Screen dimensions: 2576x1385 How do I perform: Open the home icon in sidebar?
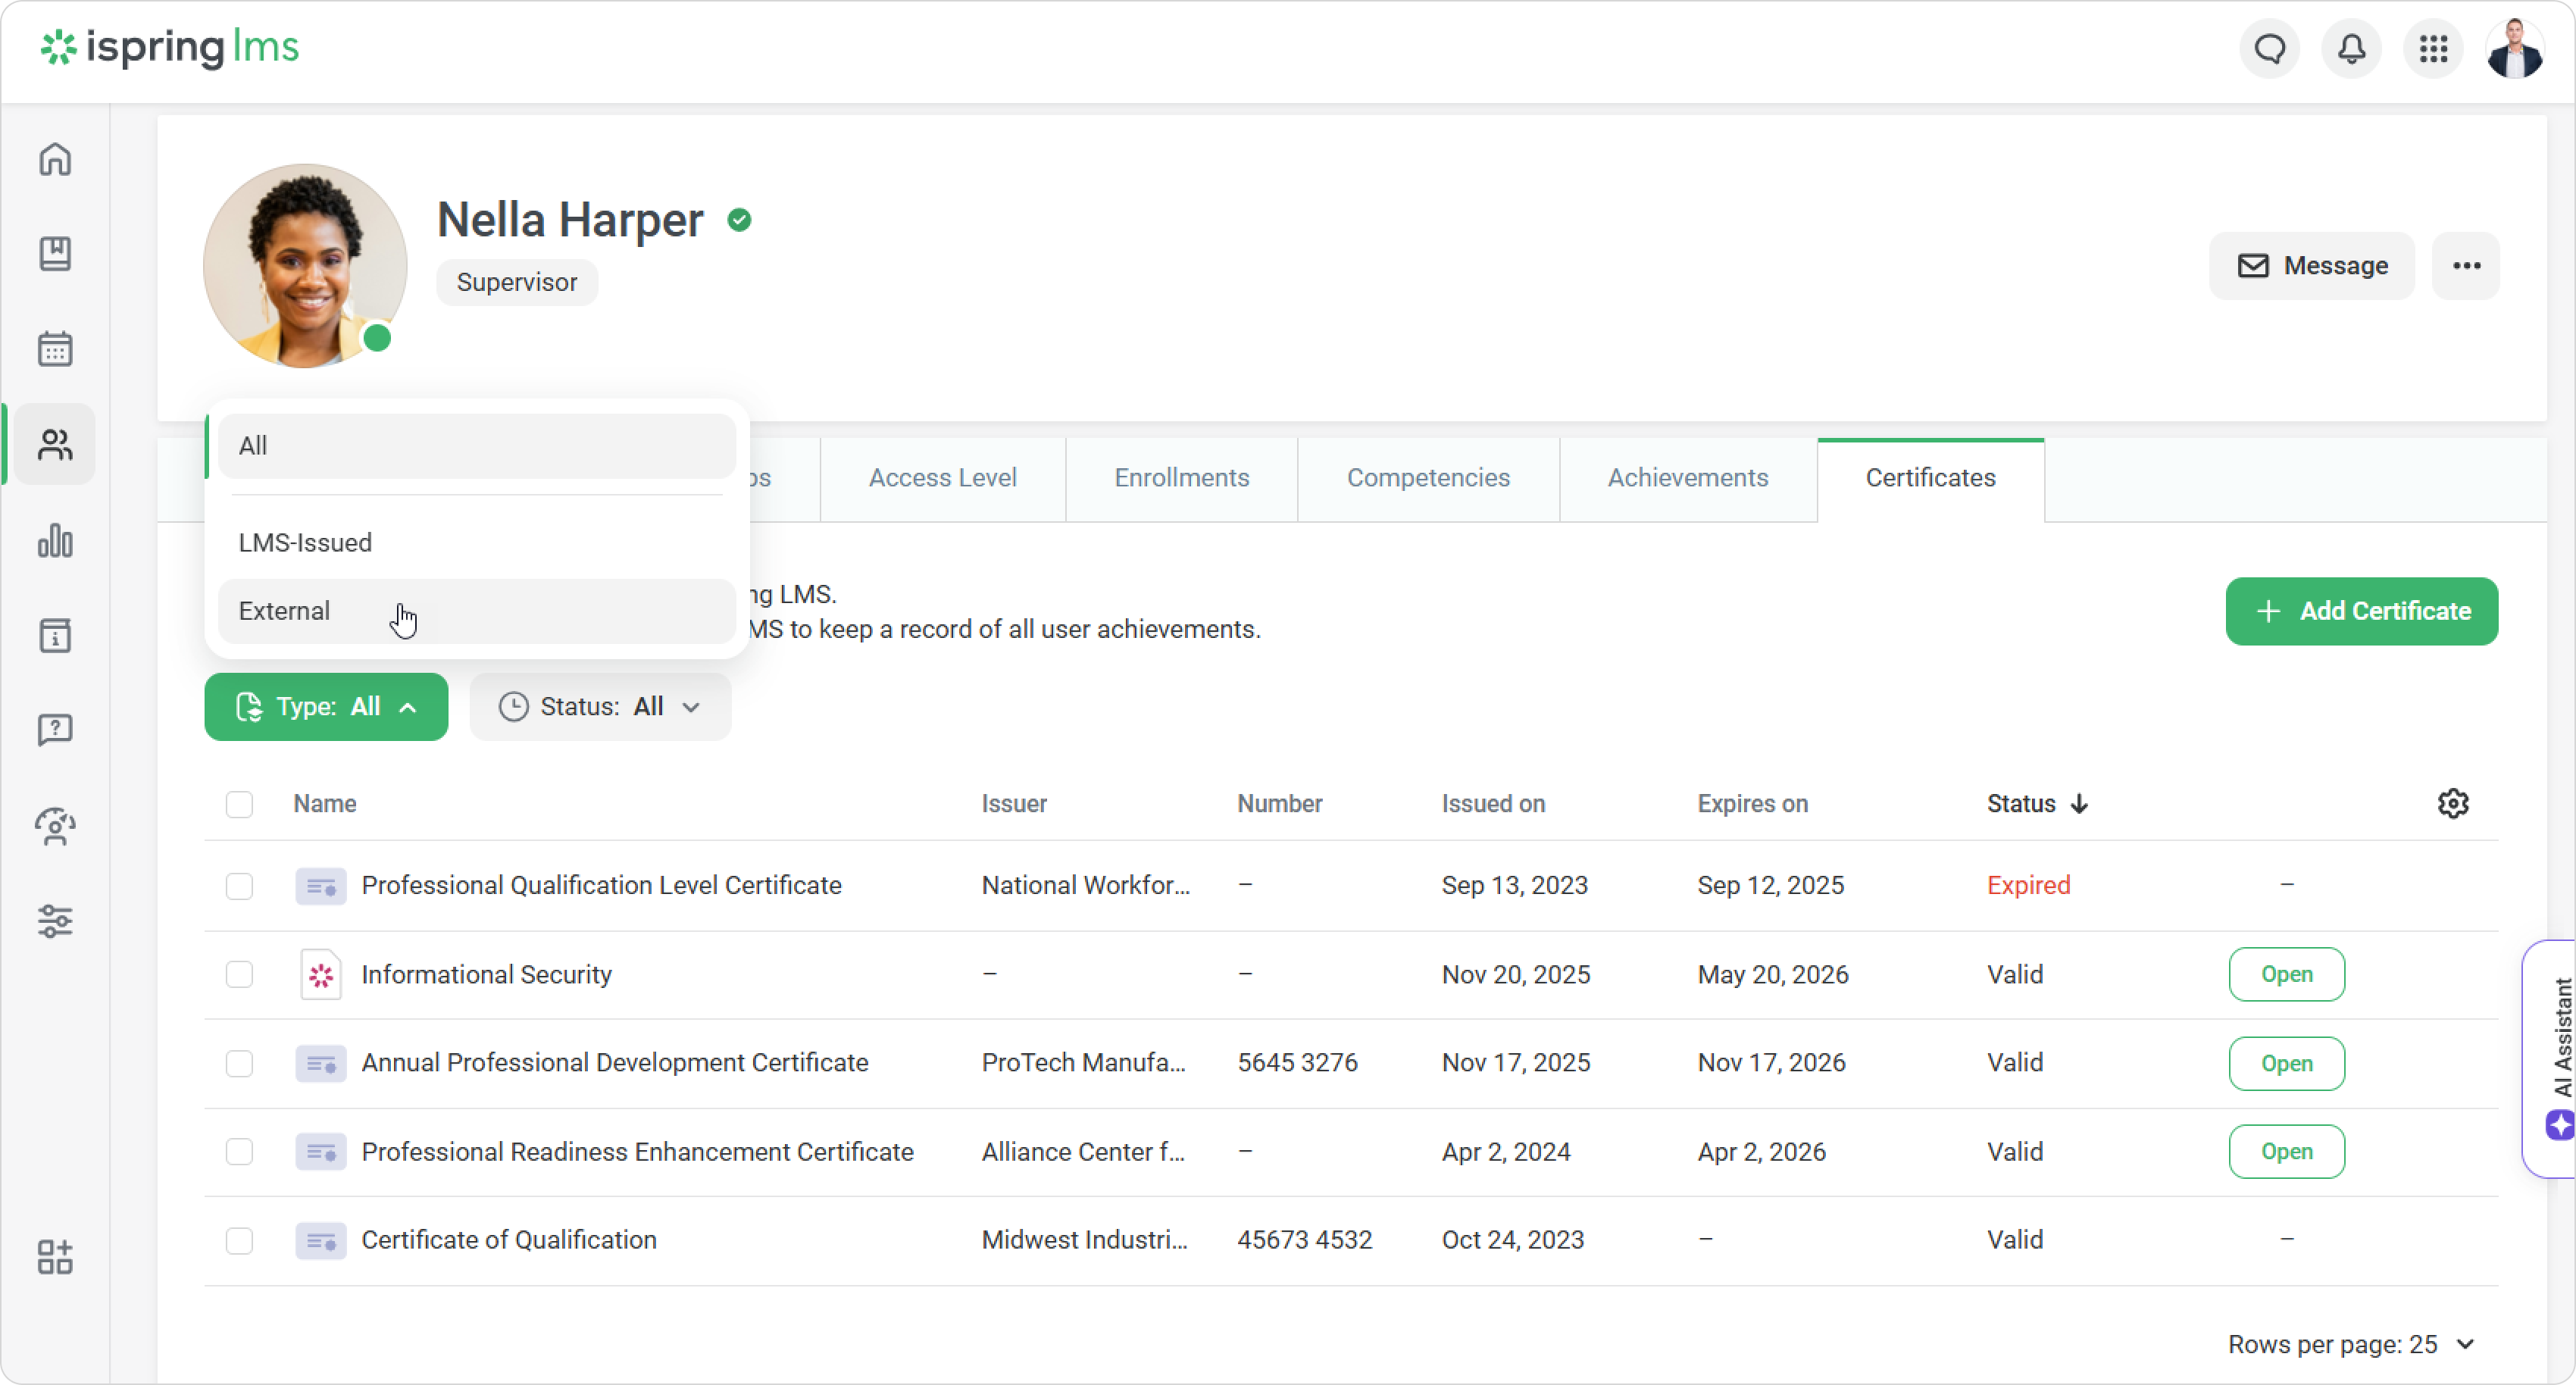[x=55, y=160]
